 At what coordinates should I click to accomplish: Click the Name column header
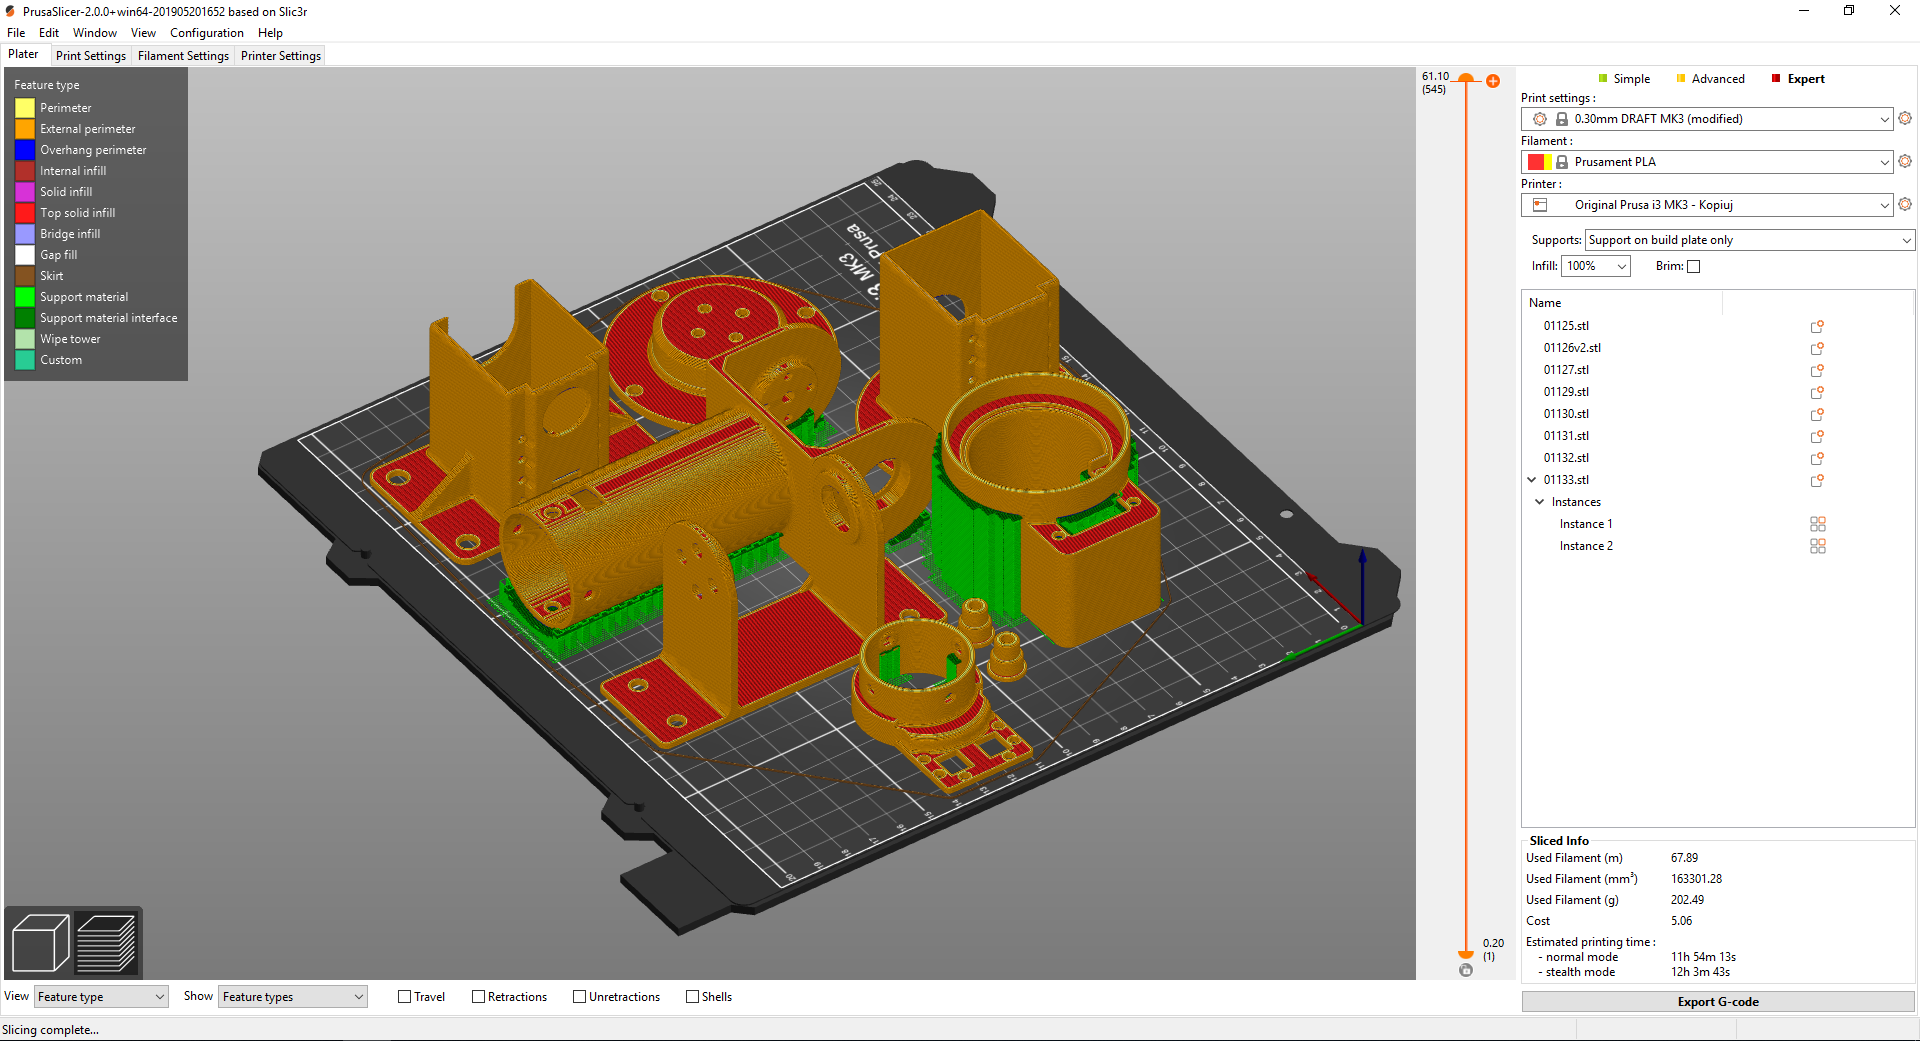(x=1622, y=303)
